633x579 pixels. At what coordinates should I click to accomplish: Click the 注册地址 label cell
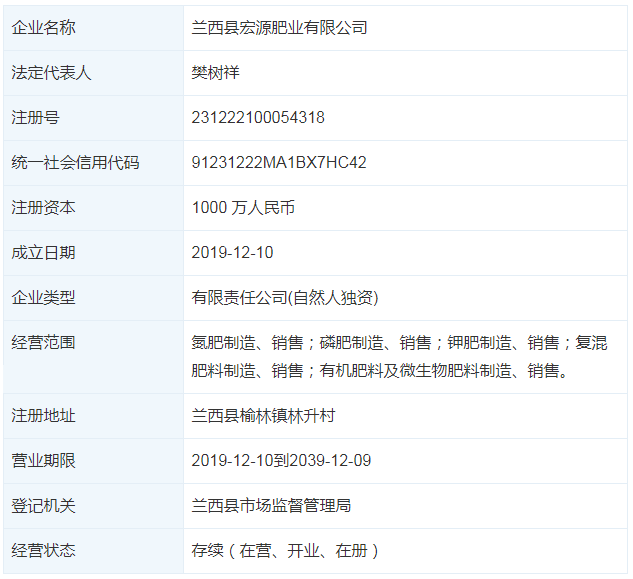pos(43,416)
